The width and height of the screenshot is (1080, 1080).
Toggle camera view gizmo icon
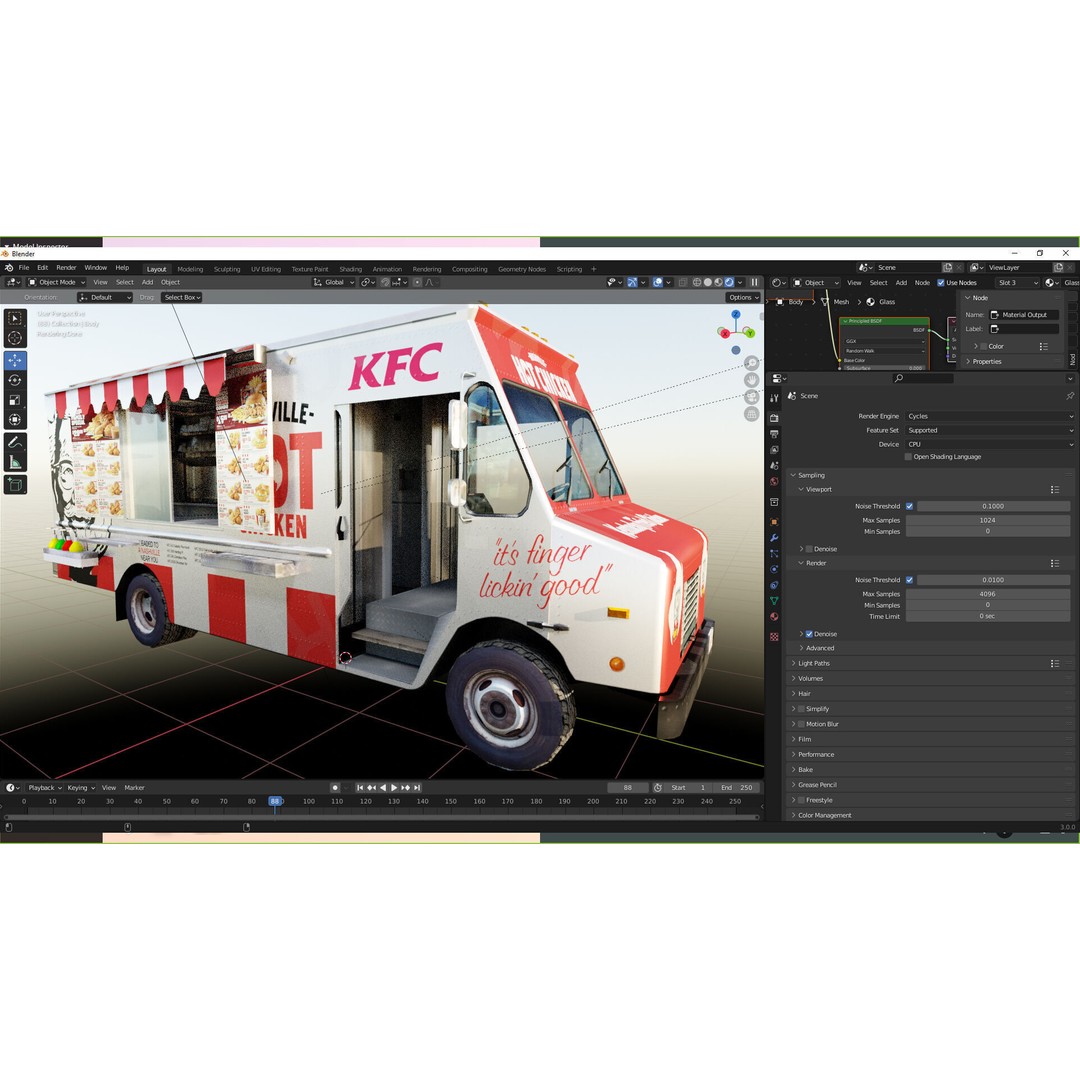tap(751, 397)
